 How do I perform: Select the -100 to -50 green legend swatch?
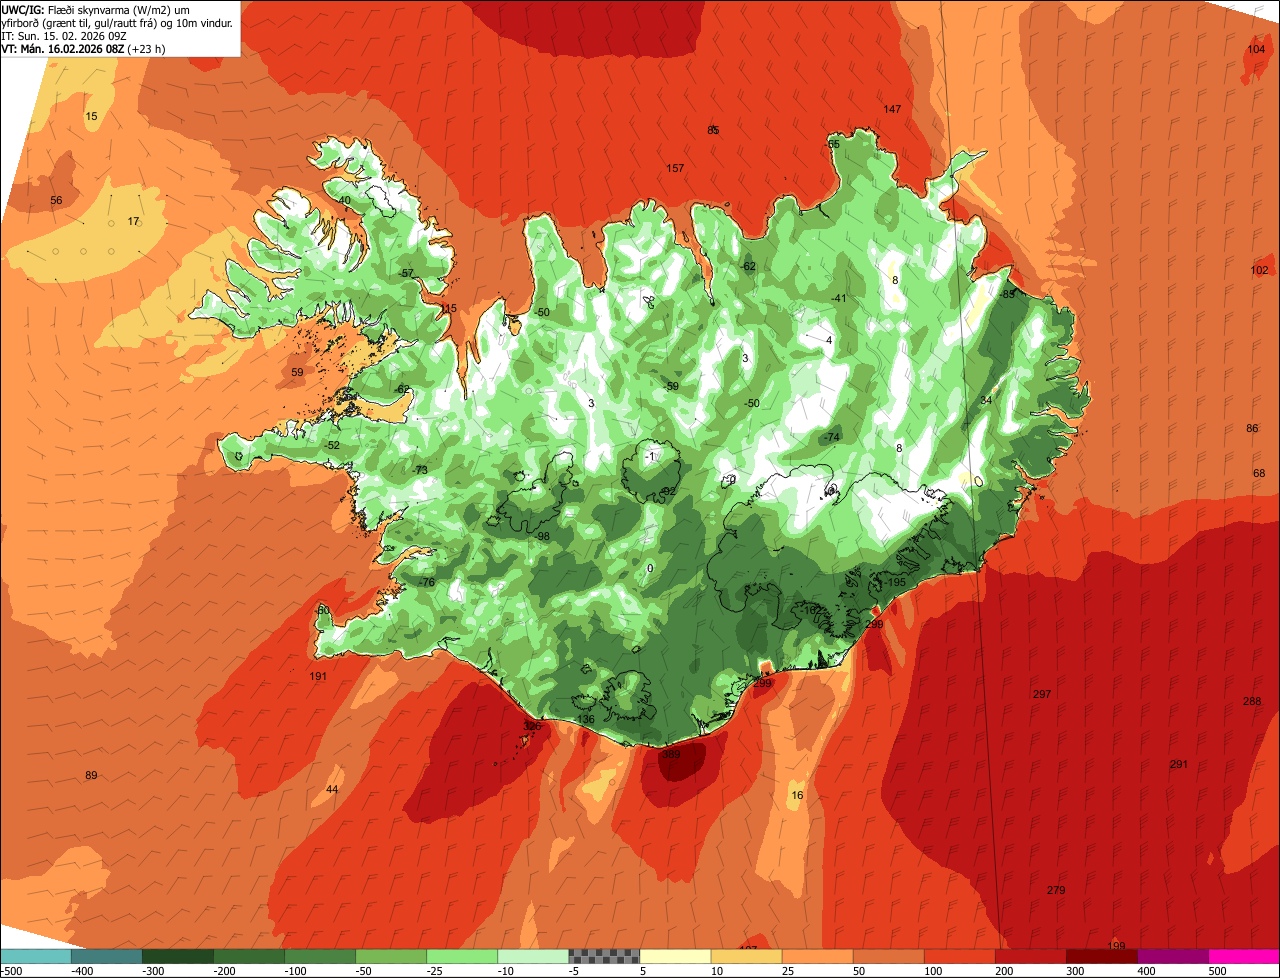tap(320, 956)
